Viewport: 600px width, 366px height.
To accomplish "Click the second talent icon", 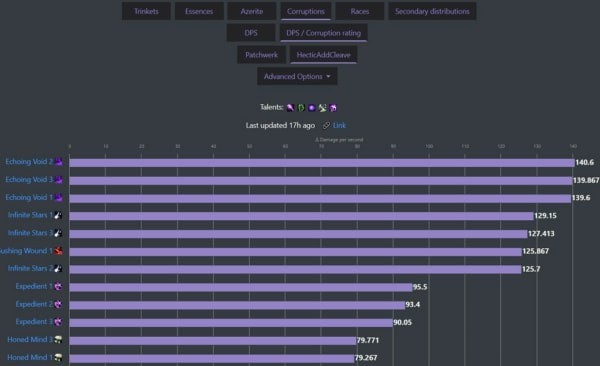I will (x=301, y=108).
